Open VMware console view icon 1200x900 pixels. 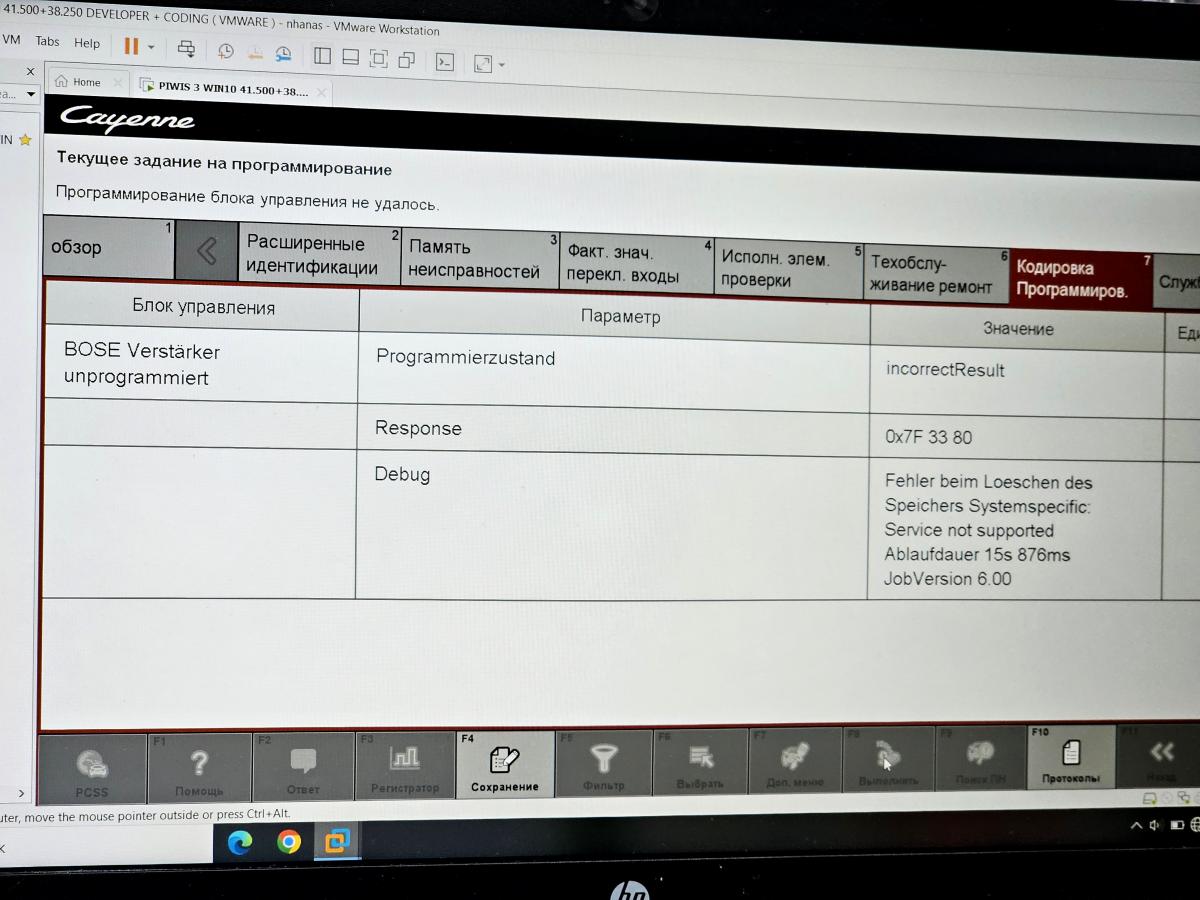[x=445, y=62]
